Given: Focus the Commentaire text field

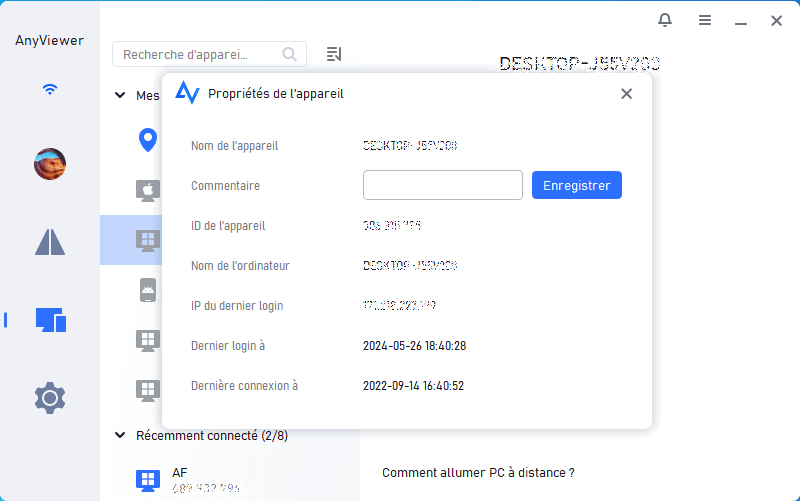Looking at the screenshot, I should [443, 185].
